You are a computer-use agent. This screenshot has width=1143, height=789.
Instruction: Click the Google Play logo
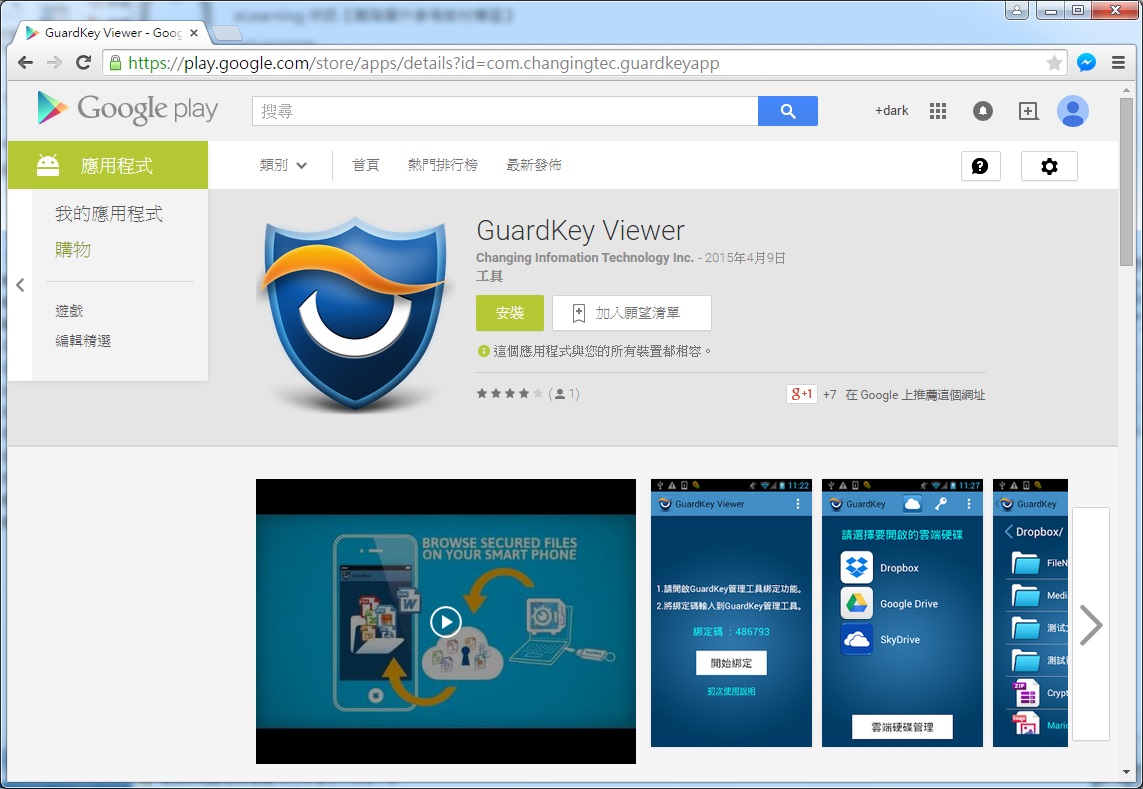[x=128, y=109]
